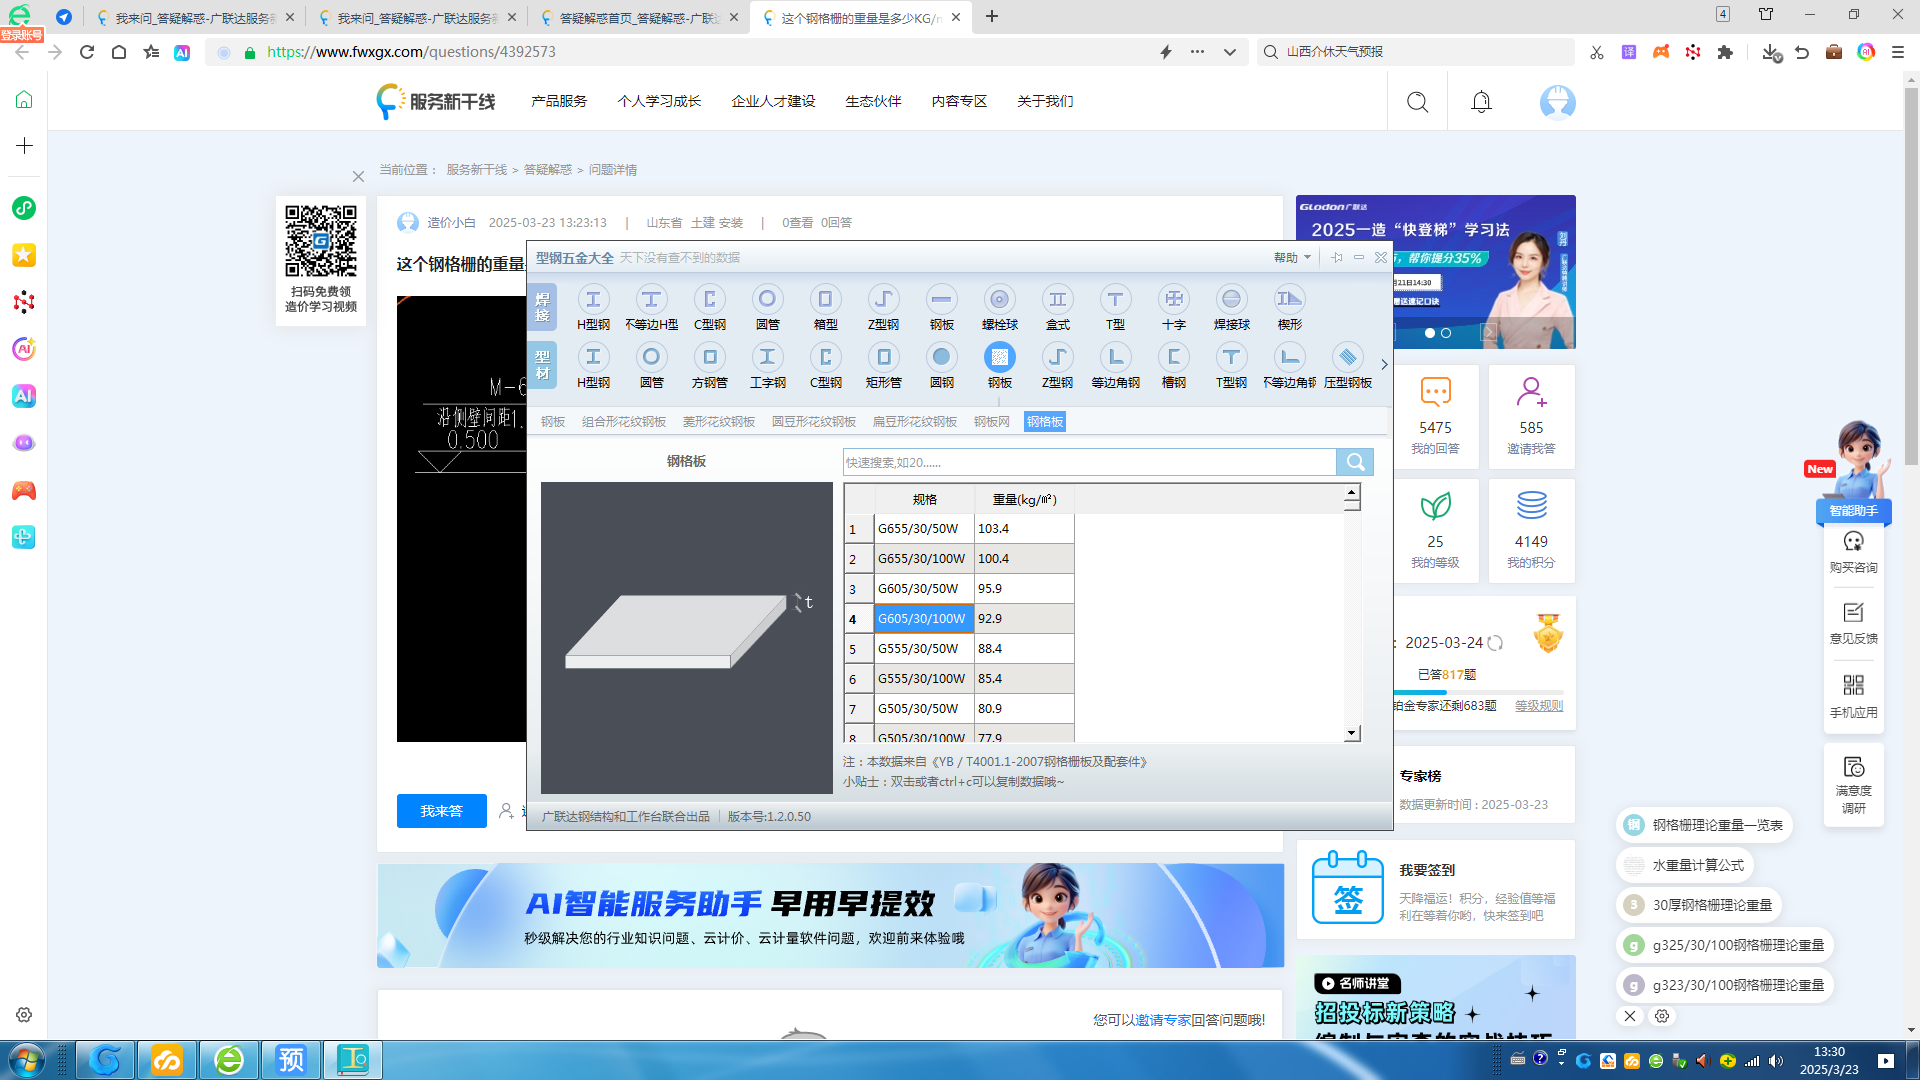The image size is (1920, 1080).
Task: Select welded H型钢 icon in top row
Action: pos(593,308)
